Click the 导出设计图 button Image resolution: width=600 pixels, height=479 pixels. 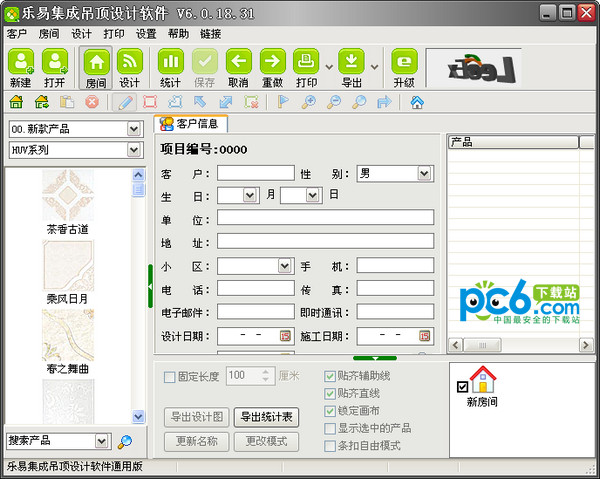(197, 416)
